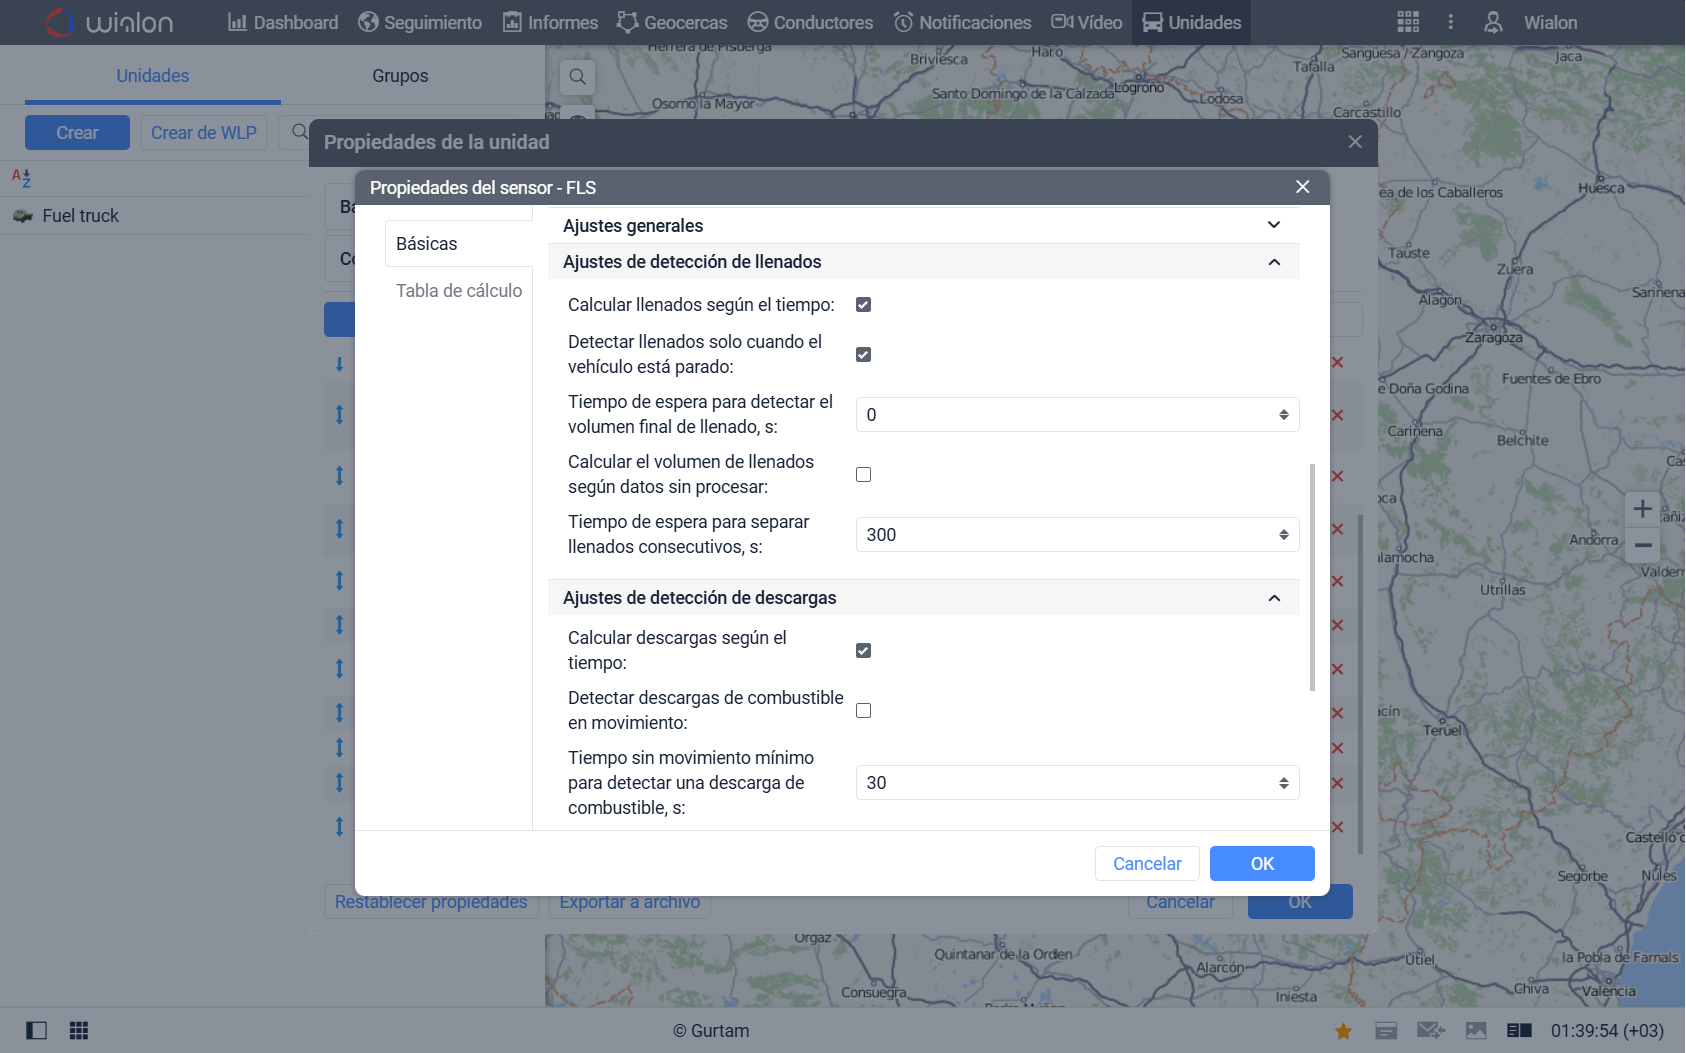Toggle Calcular llenados según el tiempo checkbox

click(x=864, y=305)
